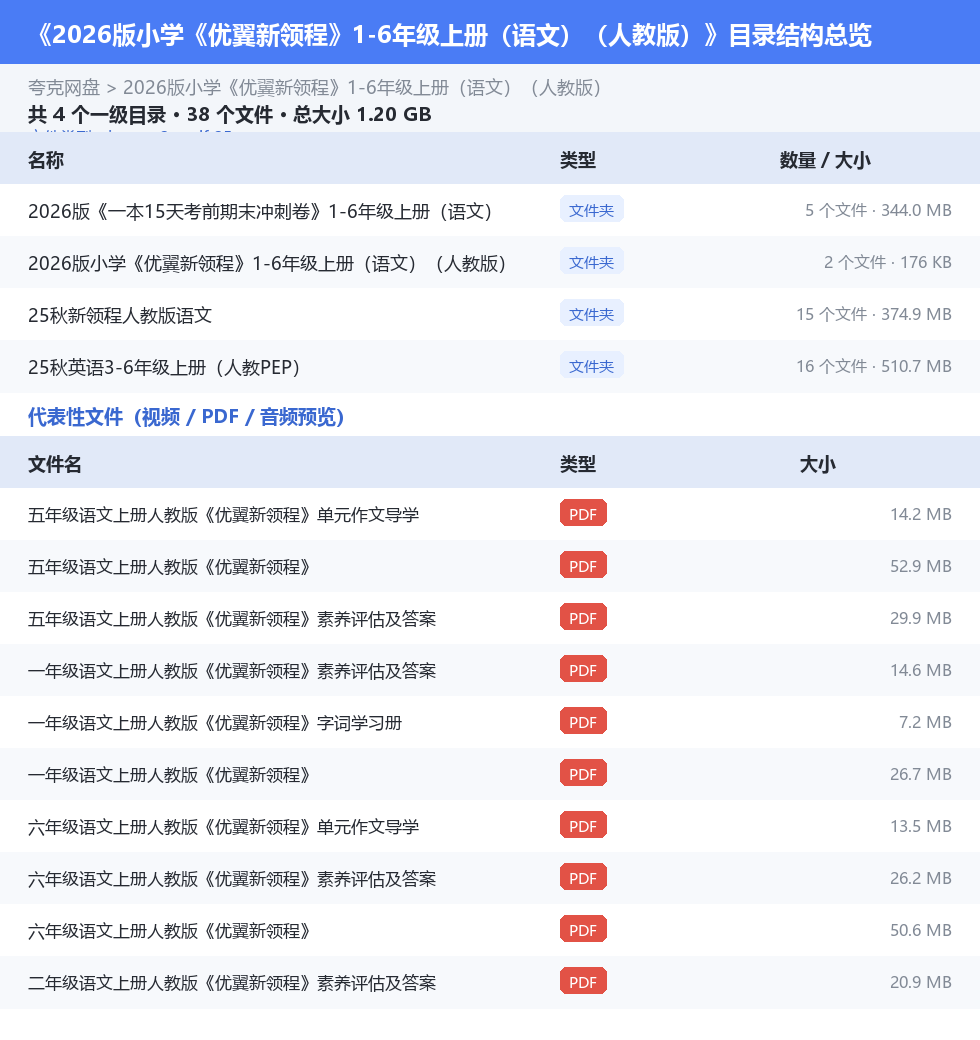
Task: Click the 50.6 MB size value
Action: coord(920,930)
